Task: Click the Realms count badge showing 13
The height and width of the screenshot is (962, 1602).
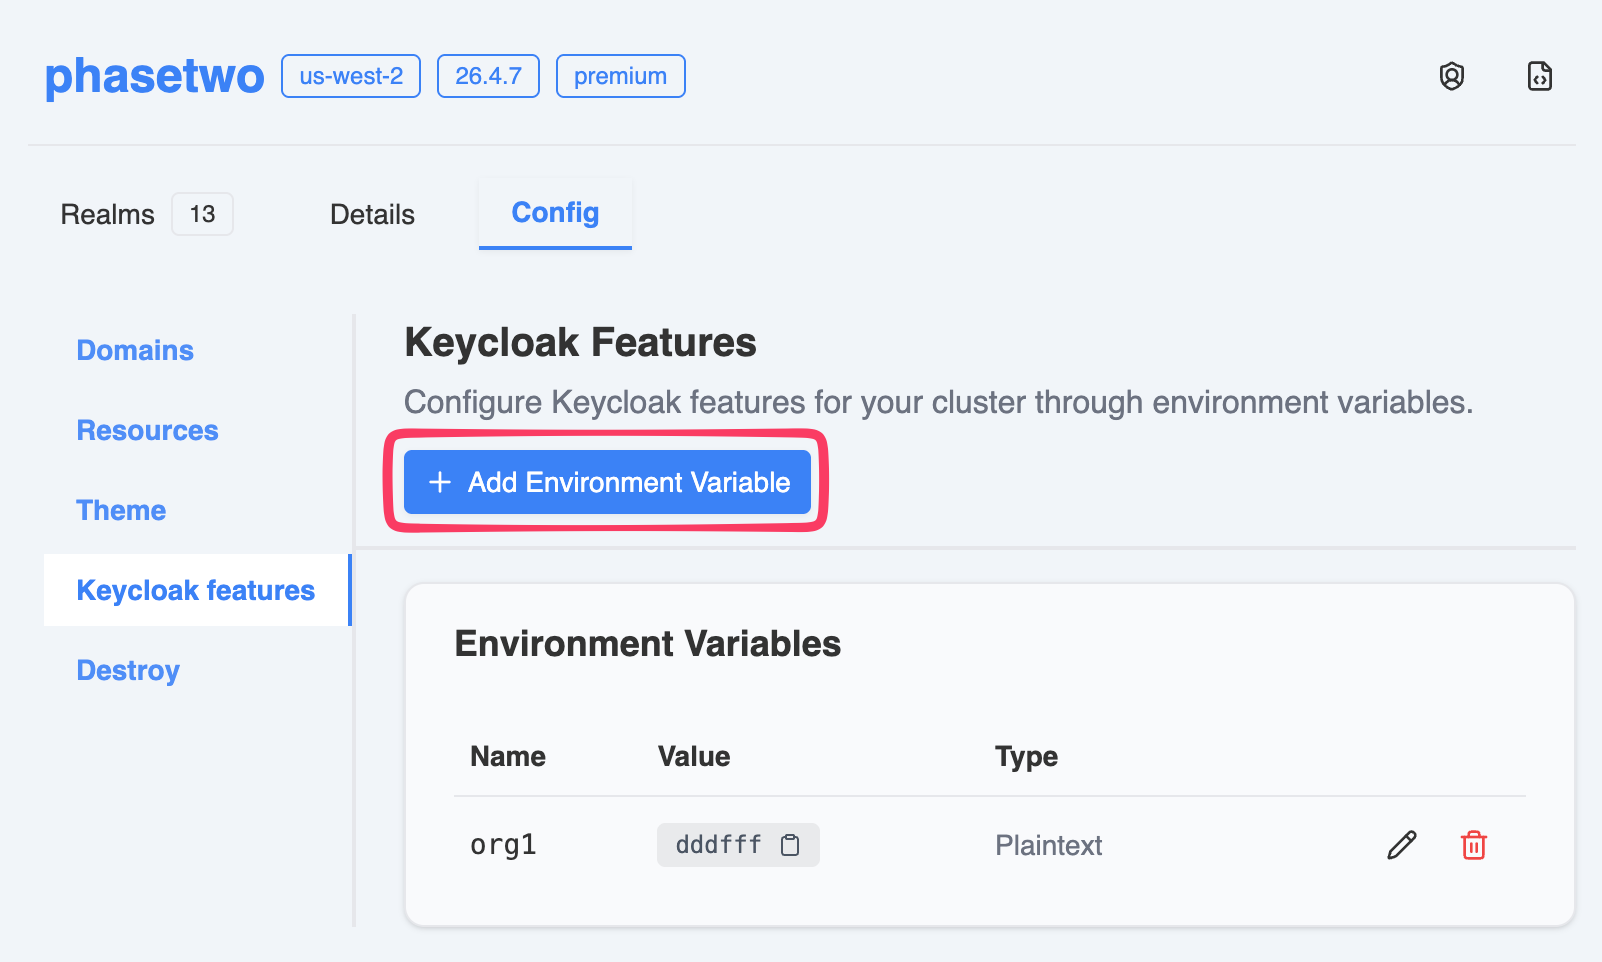Action: pyautogui.click(x=202, y=213)
